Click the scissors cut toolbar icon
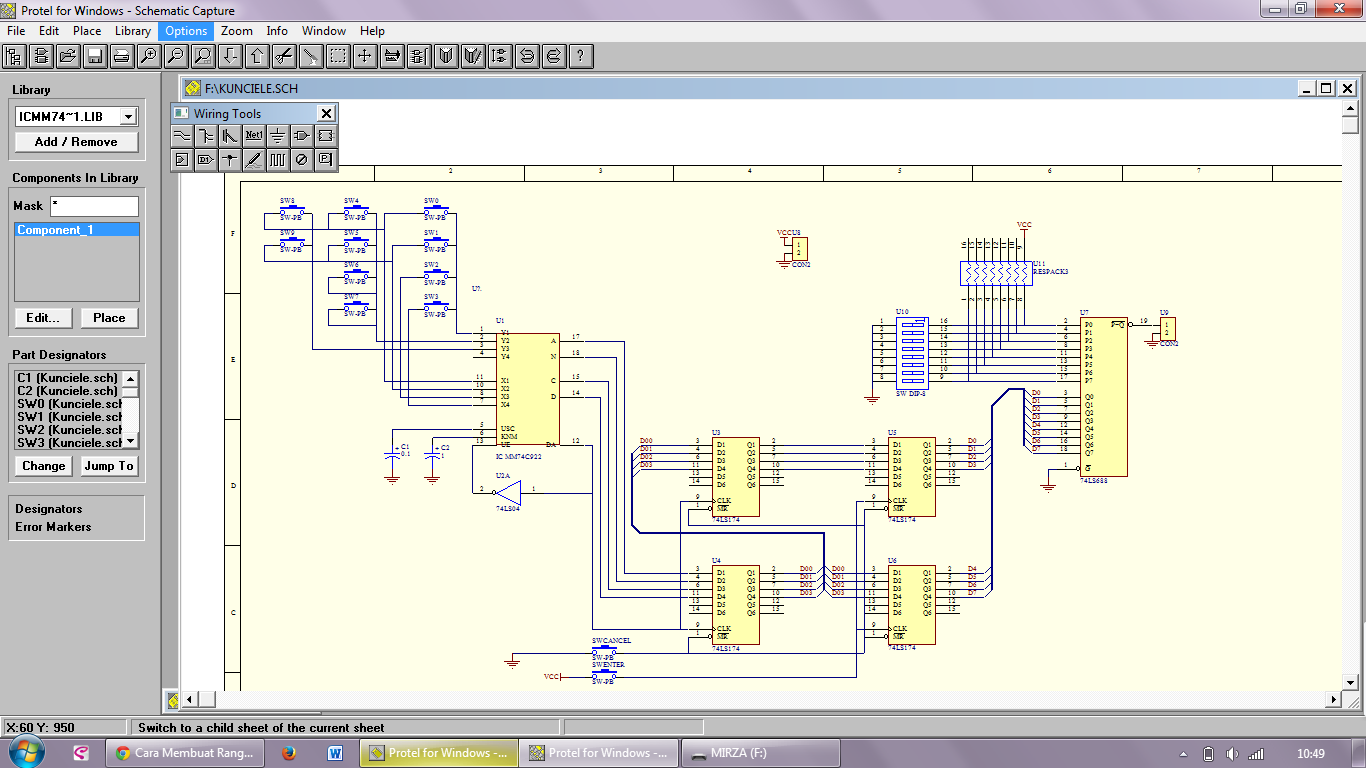 283,56
